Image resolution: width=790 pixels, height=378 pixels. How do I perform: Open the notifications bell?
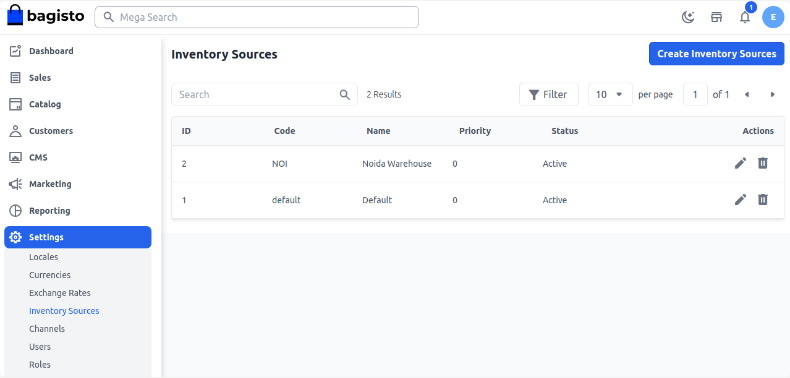point(745,17)
